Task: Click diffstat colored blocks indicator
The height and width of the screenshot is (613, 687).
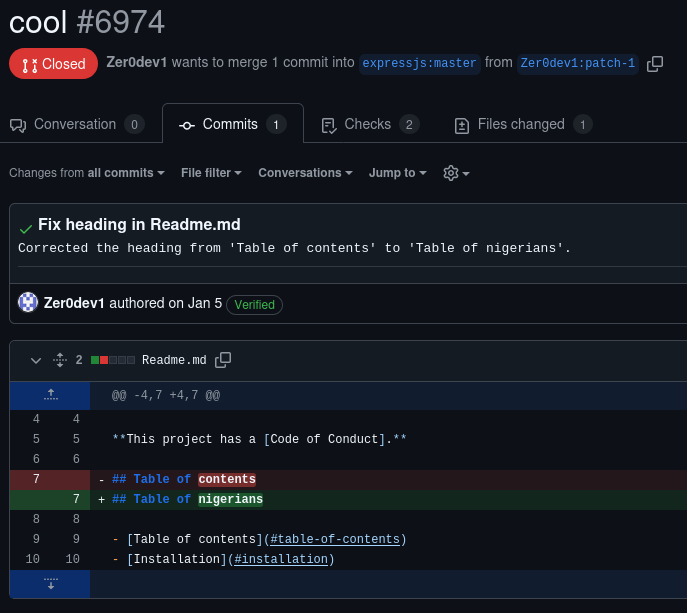Action: 113,360
